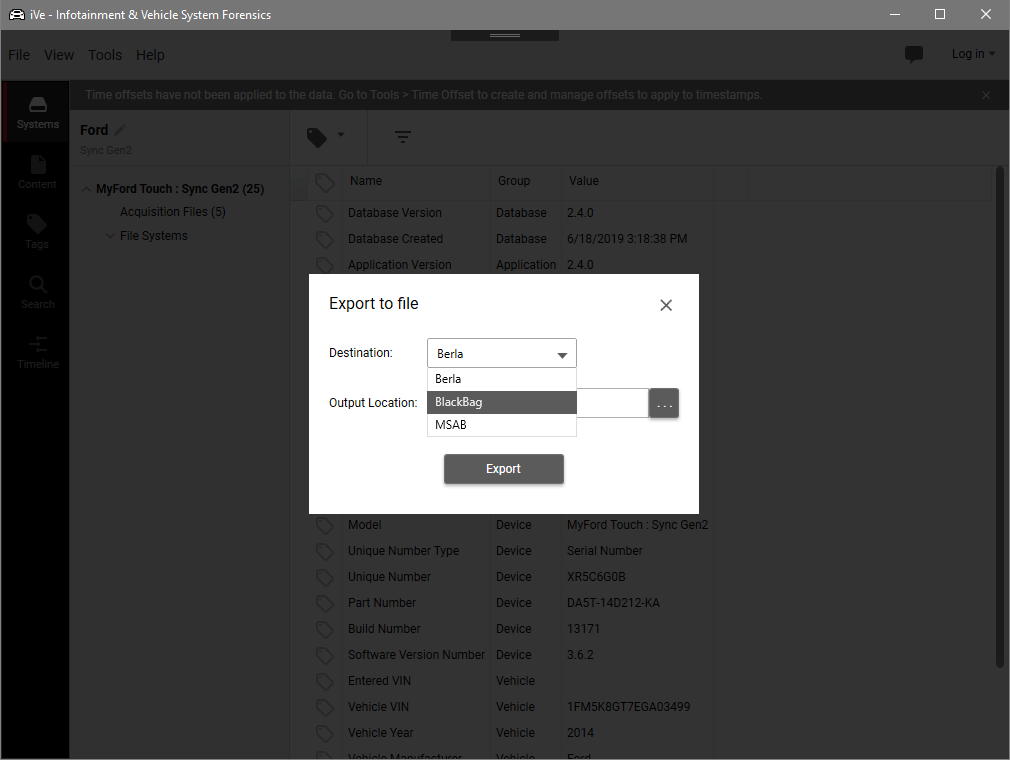
Task: Open the Help menu
Action: click(150, 55)
